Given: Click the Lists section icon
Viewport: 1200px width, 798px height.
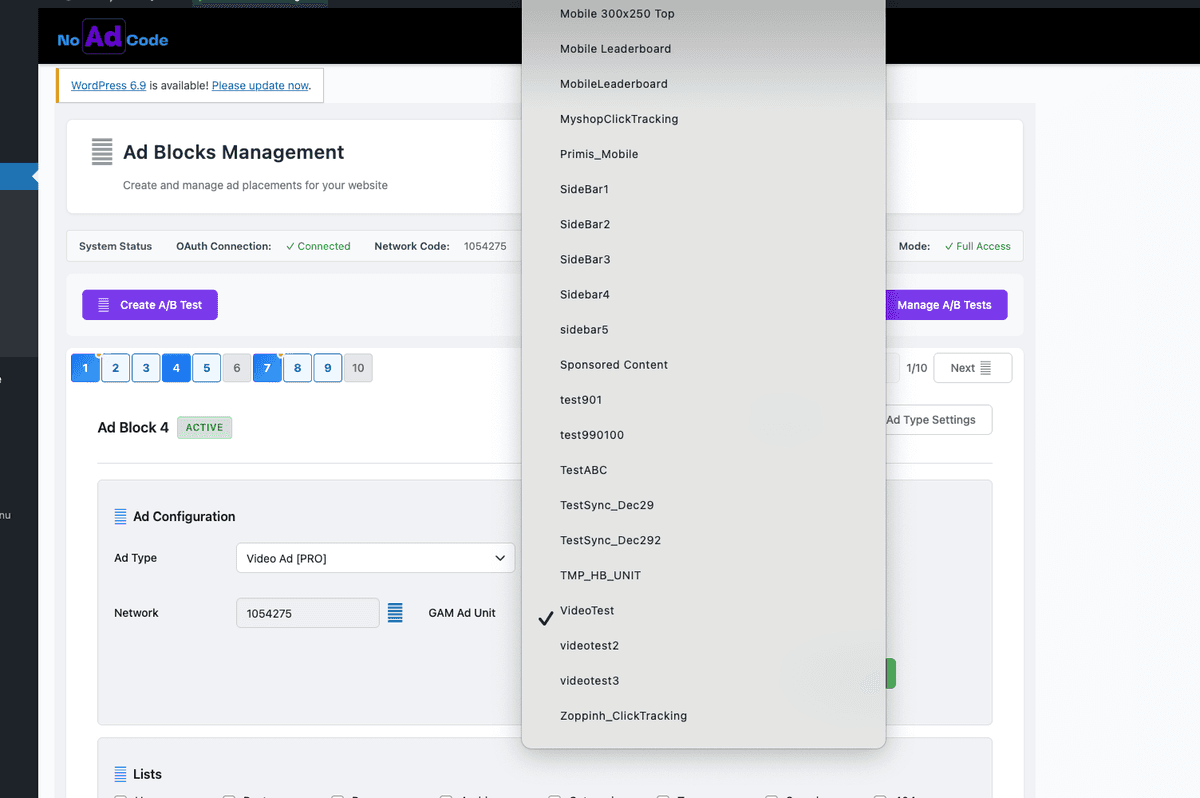Looking at the screenshot, I should coord(119,773).
